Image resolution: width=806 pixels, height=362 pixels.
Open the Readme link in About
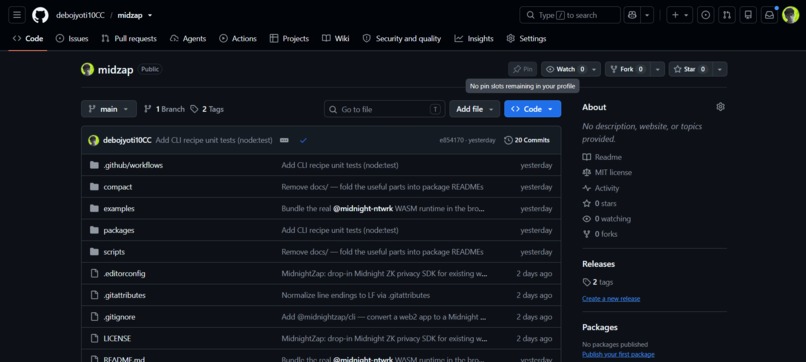click(x=602, y=157)
